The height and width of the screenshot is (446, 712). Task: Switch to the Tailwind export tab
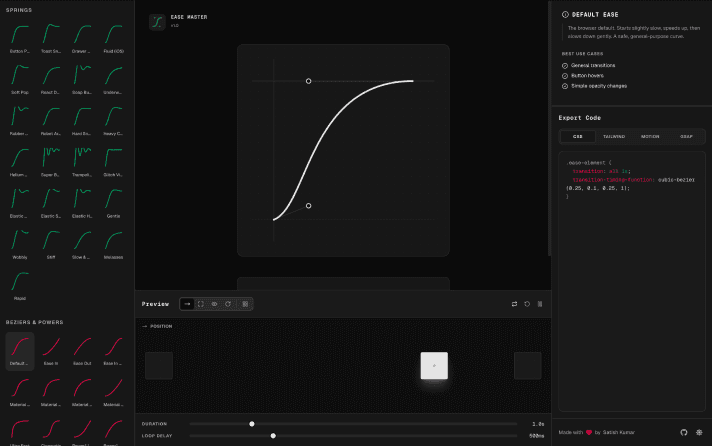[x=614, y=136]
